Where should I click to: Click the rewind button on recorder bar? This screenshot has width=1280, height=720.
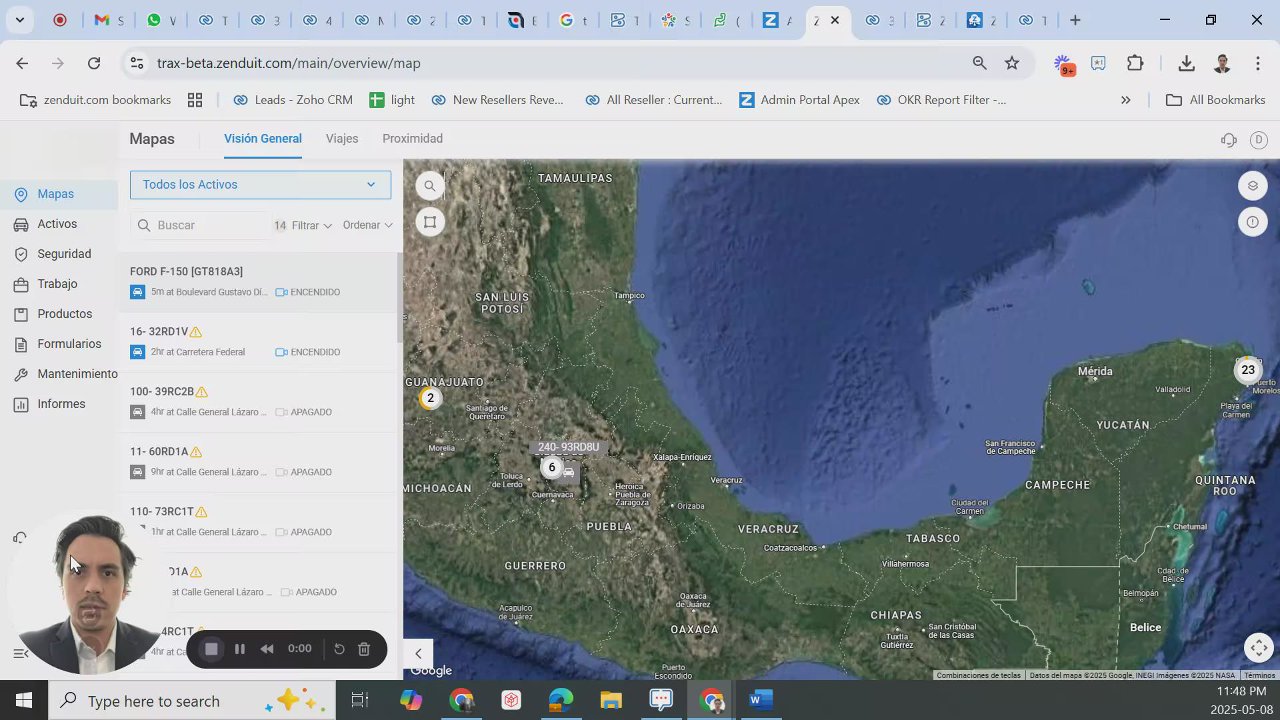point(267,649)
